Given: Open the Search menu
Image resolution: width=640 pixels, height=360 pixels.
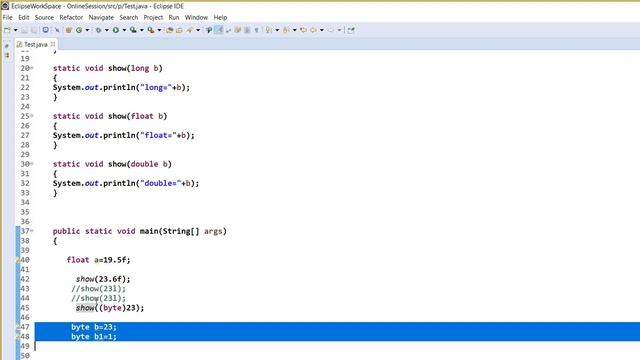Looking at the screenshot, I should point(129,18).
